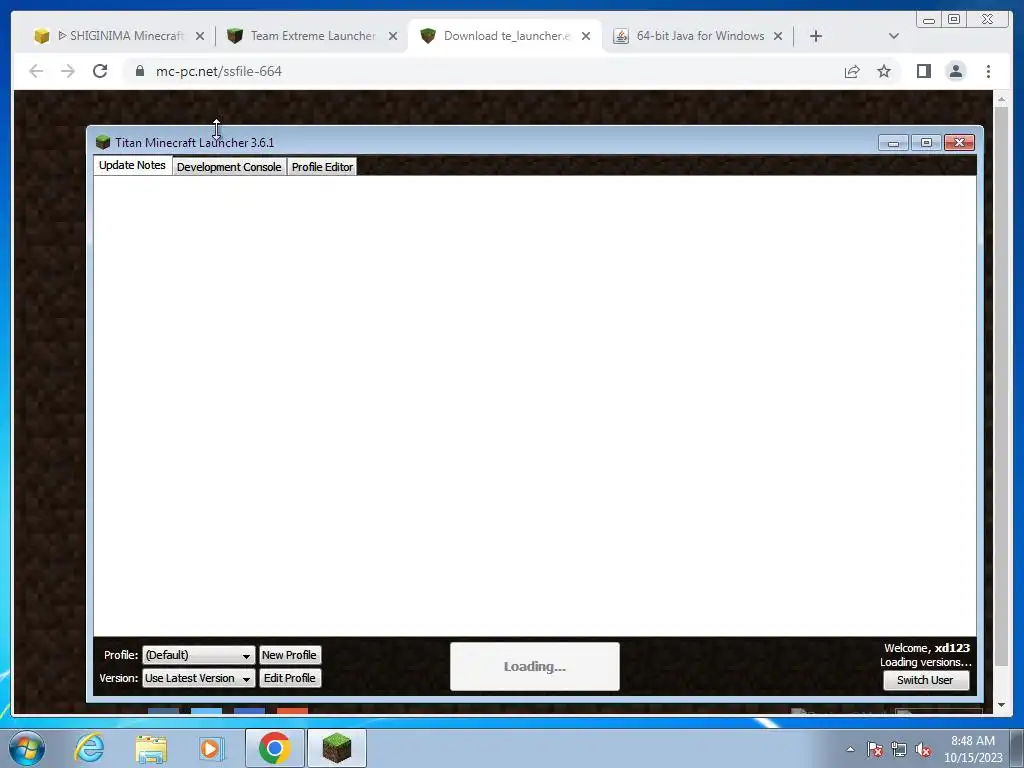Switch to the Development Console tab
1024x768 pixels.
click(229, 167)
